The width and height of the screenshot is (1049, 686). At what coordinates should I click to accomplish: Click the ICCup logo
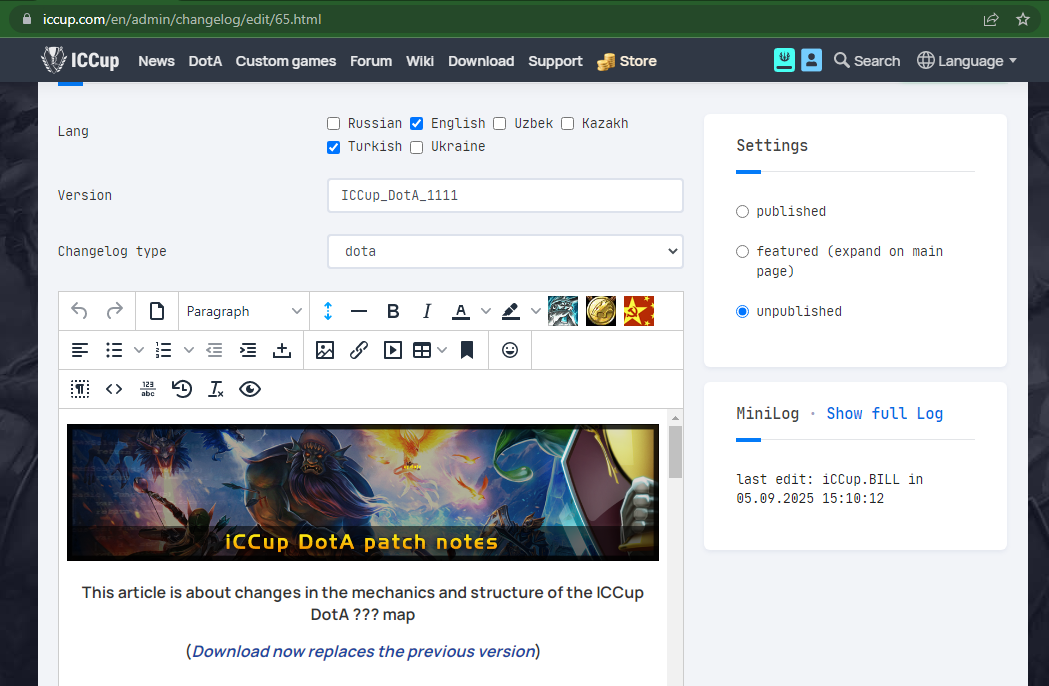pyautogui.click(x=80, y=60)
